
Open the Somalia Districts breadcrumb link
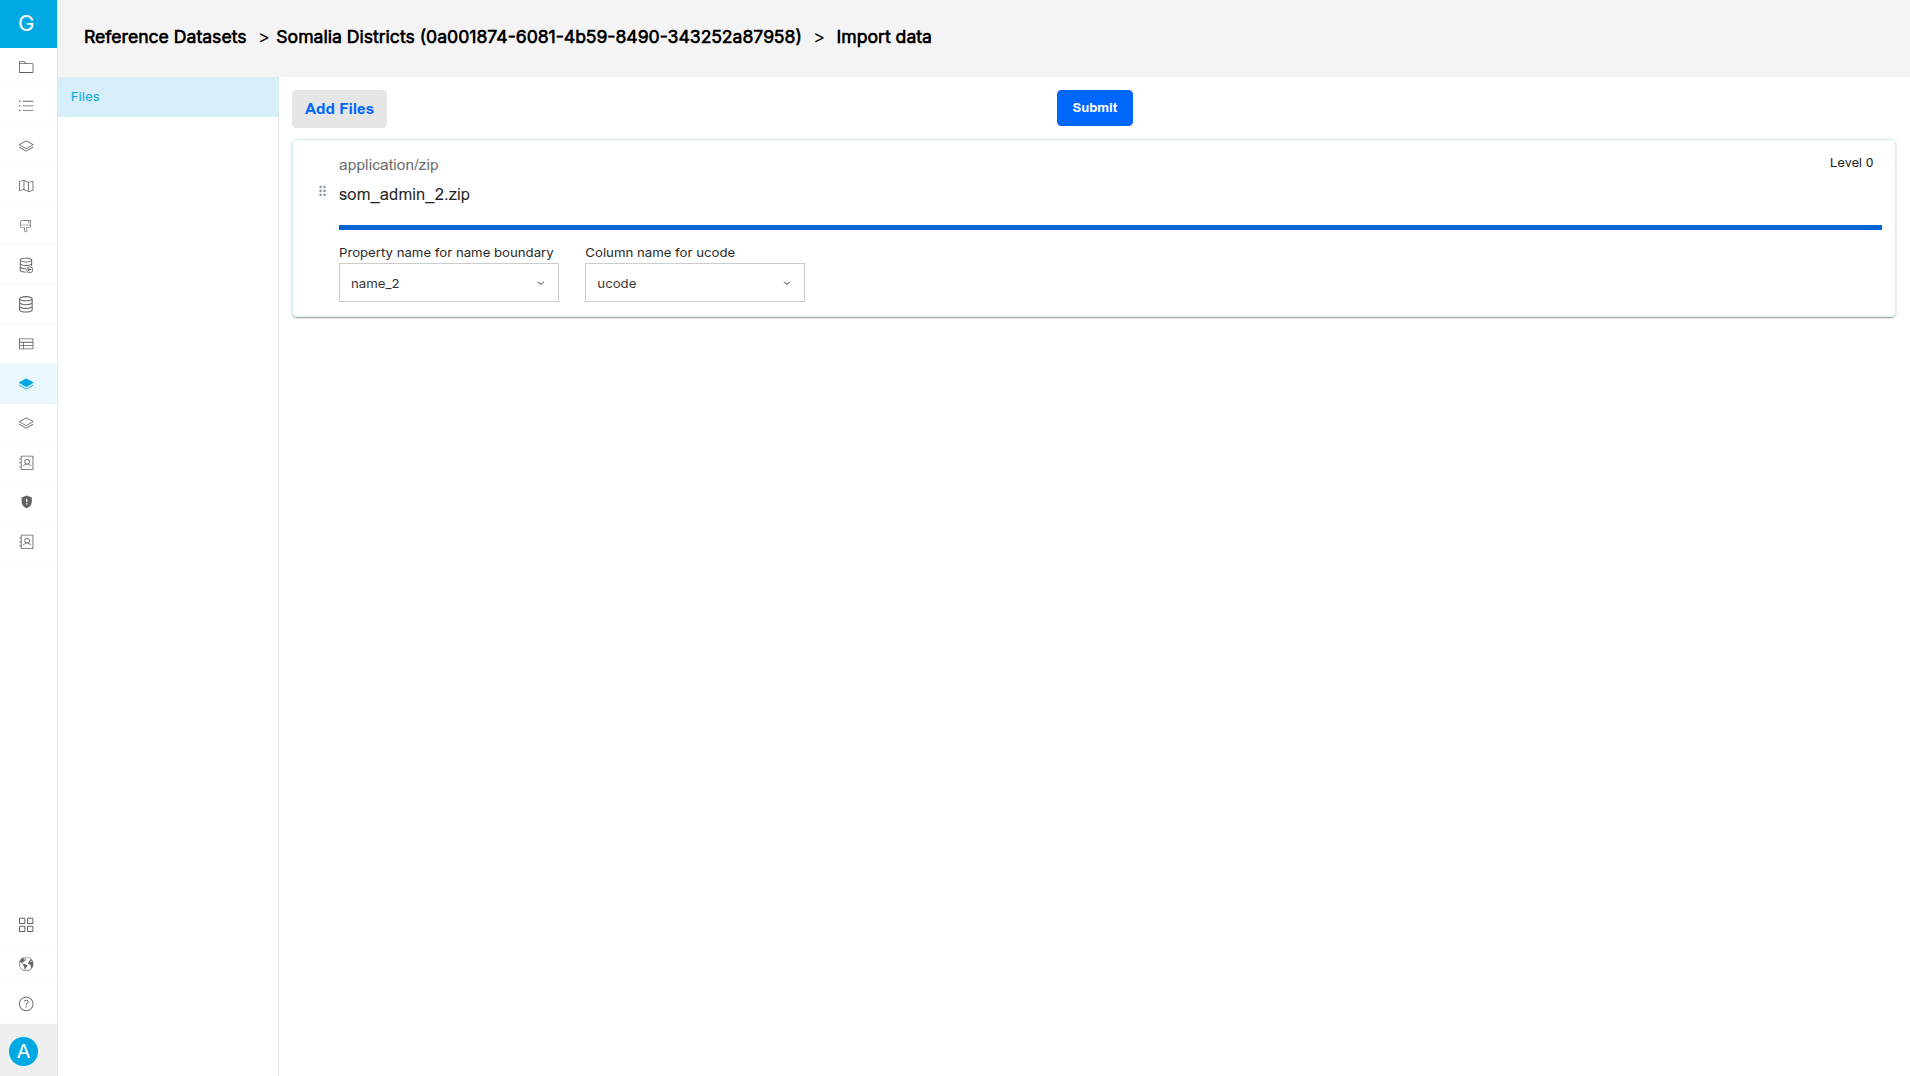[538, 37]
